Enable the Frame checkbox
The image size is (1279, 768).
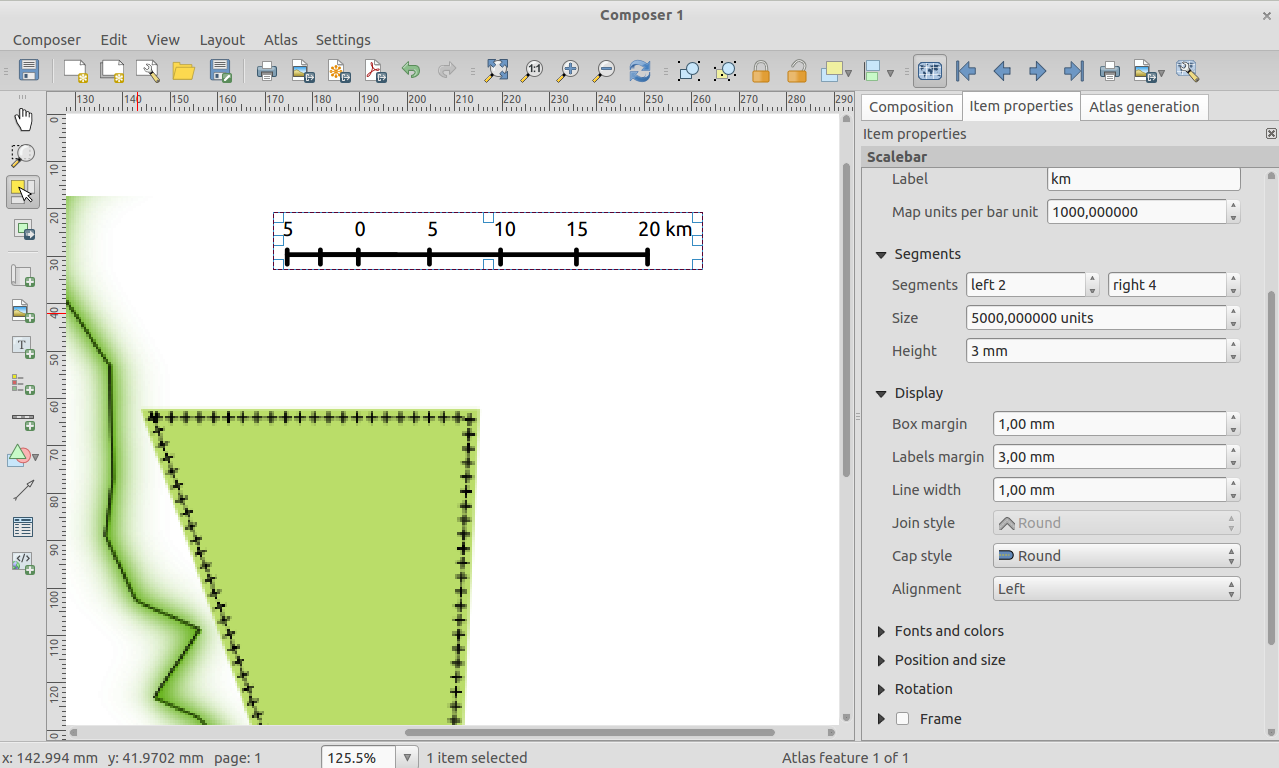(x=903, y=719)
